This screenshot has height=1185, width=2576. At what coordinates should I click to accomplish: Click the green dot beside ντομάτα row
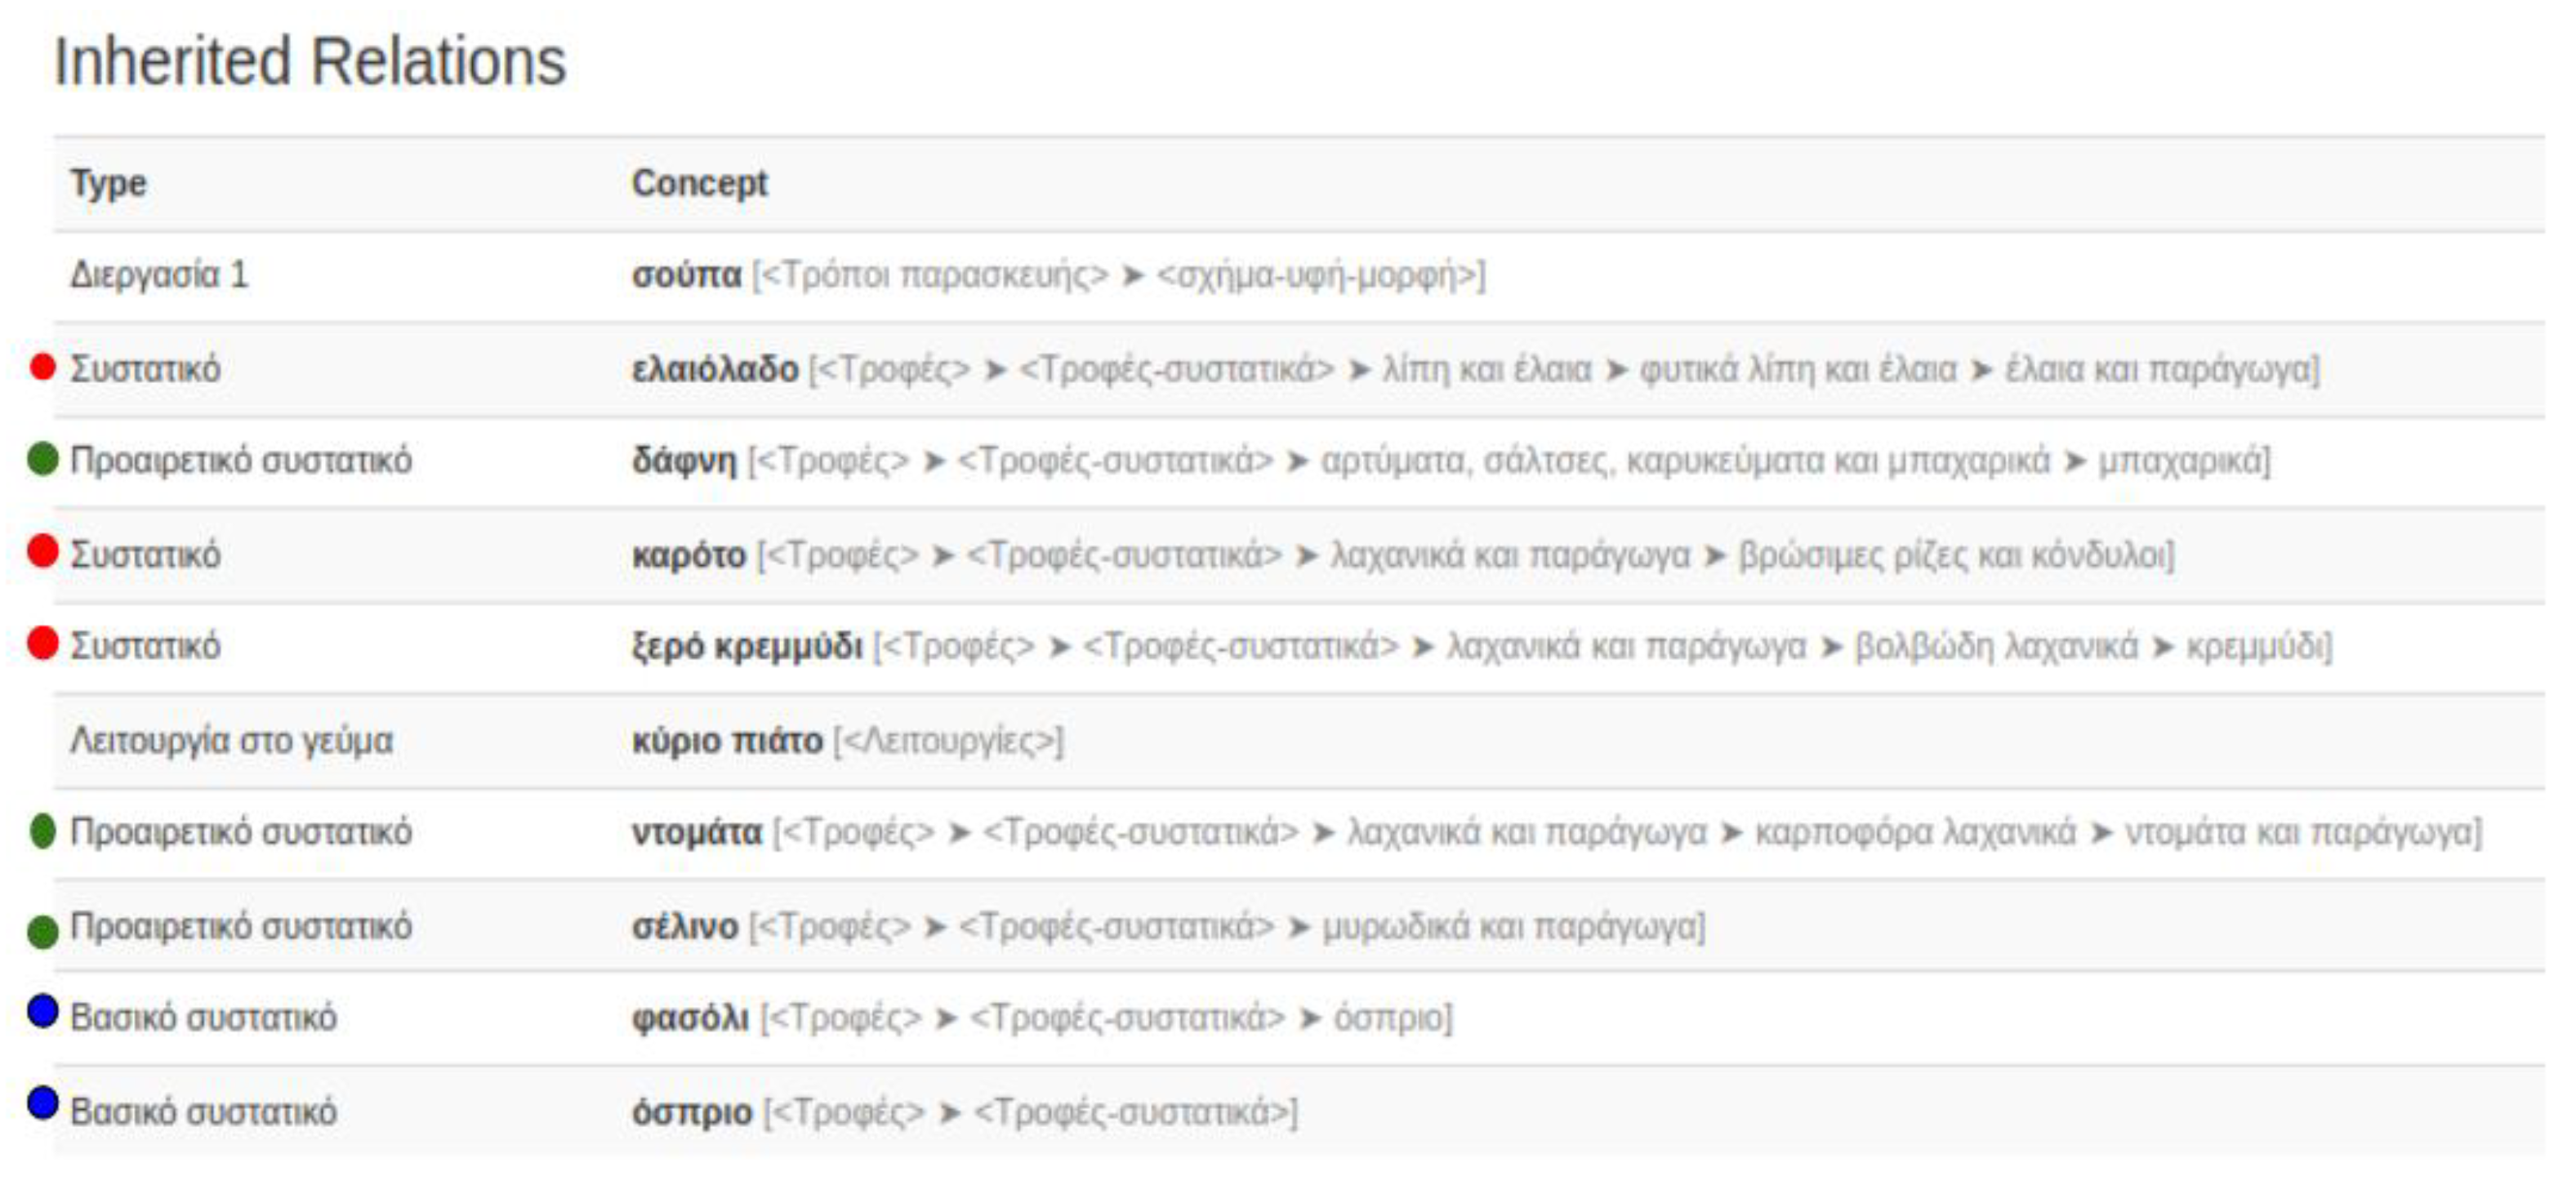(x=43, y=831)
